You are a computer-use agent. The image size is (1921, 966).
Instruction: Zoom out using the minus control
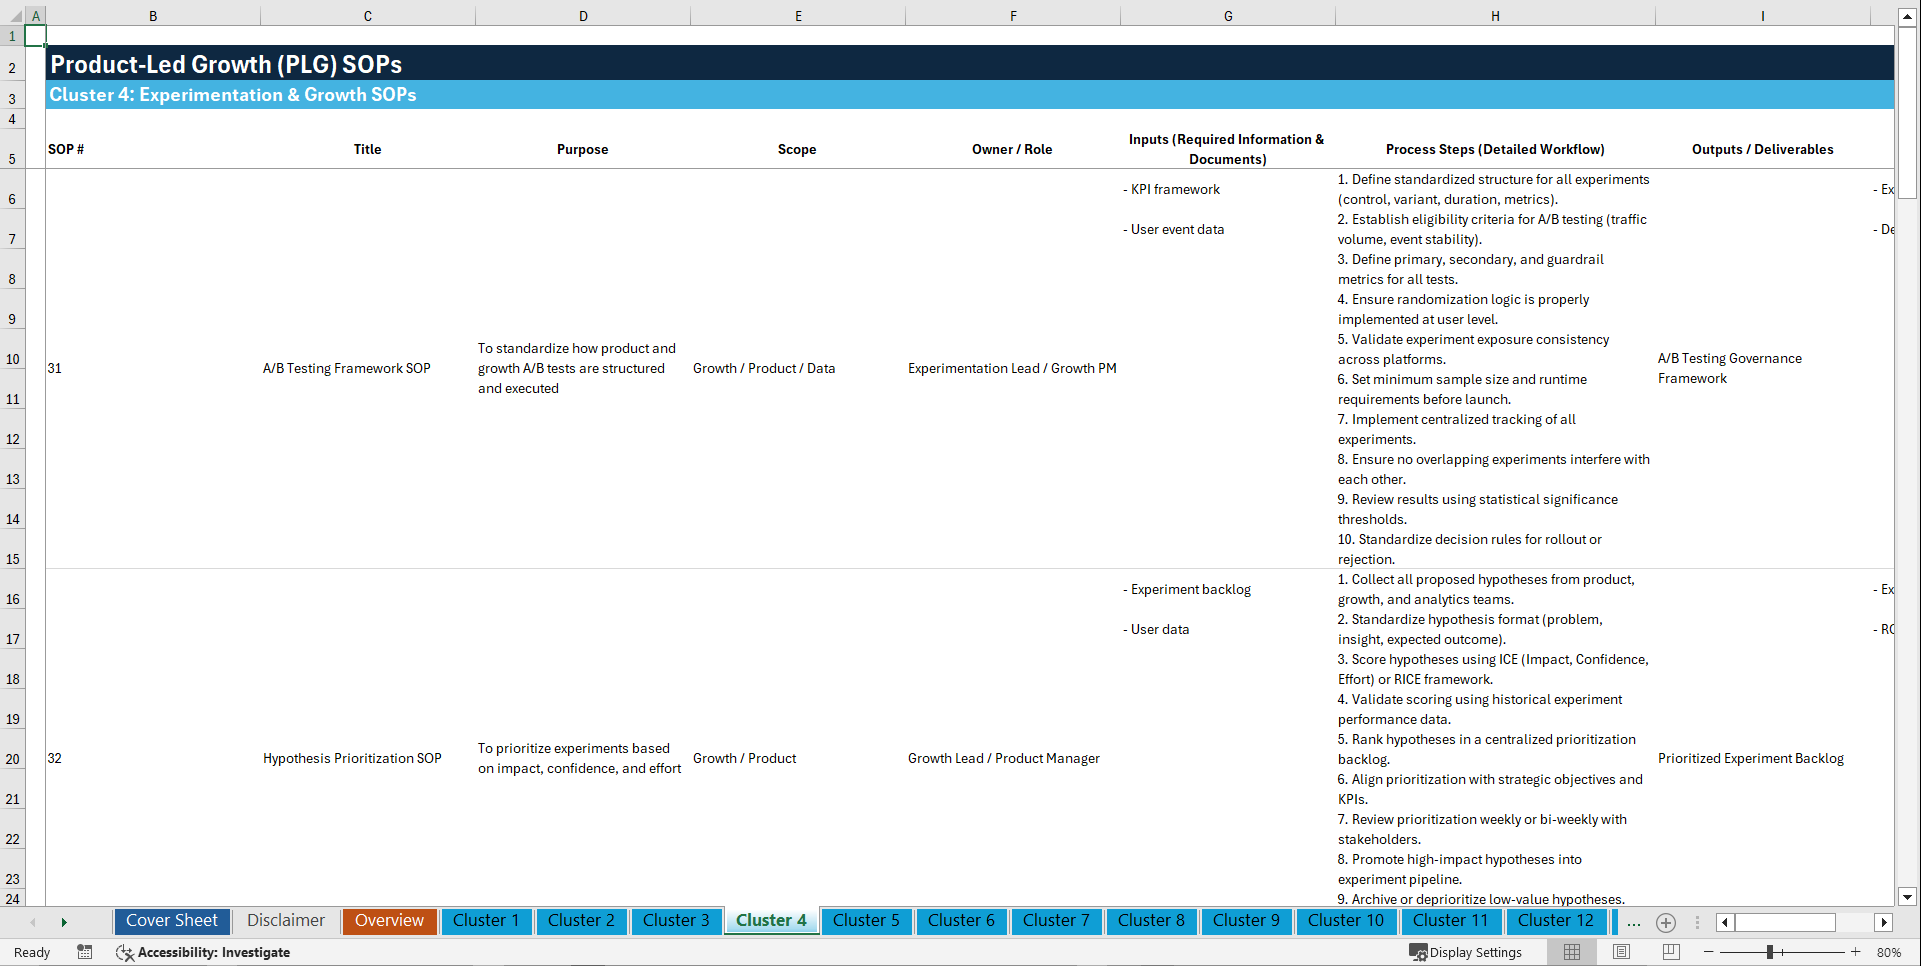[1709, 952]
